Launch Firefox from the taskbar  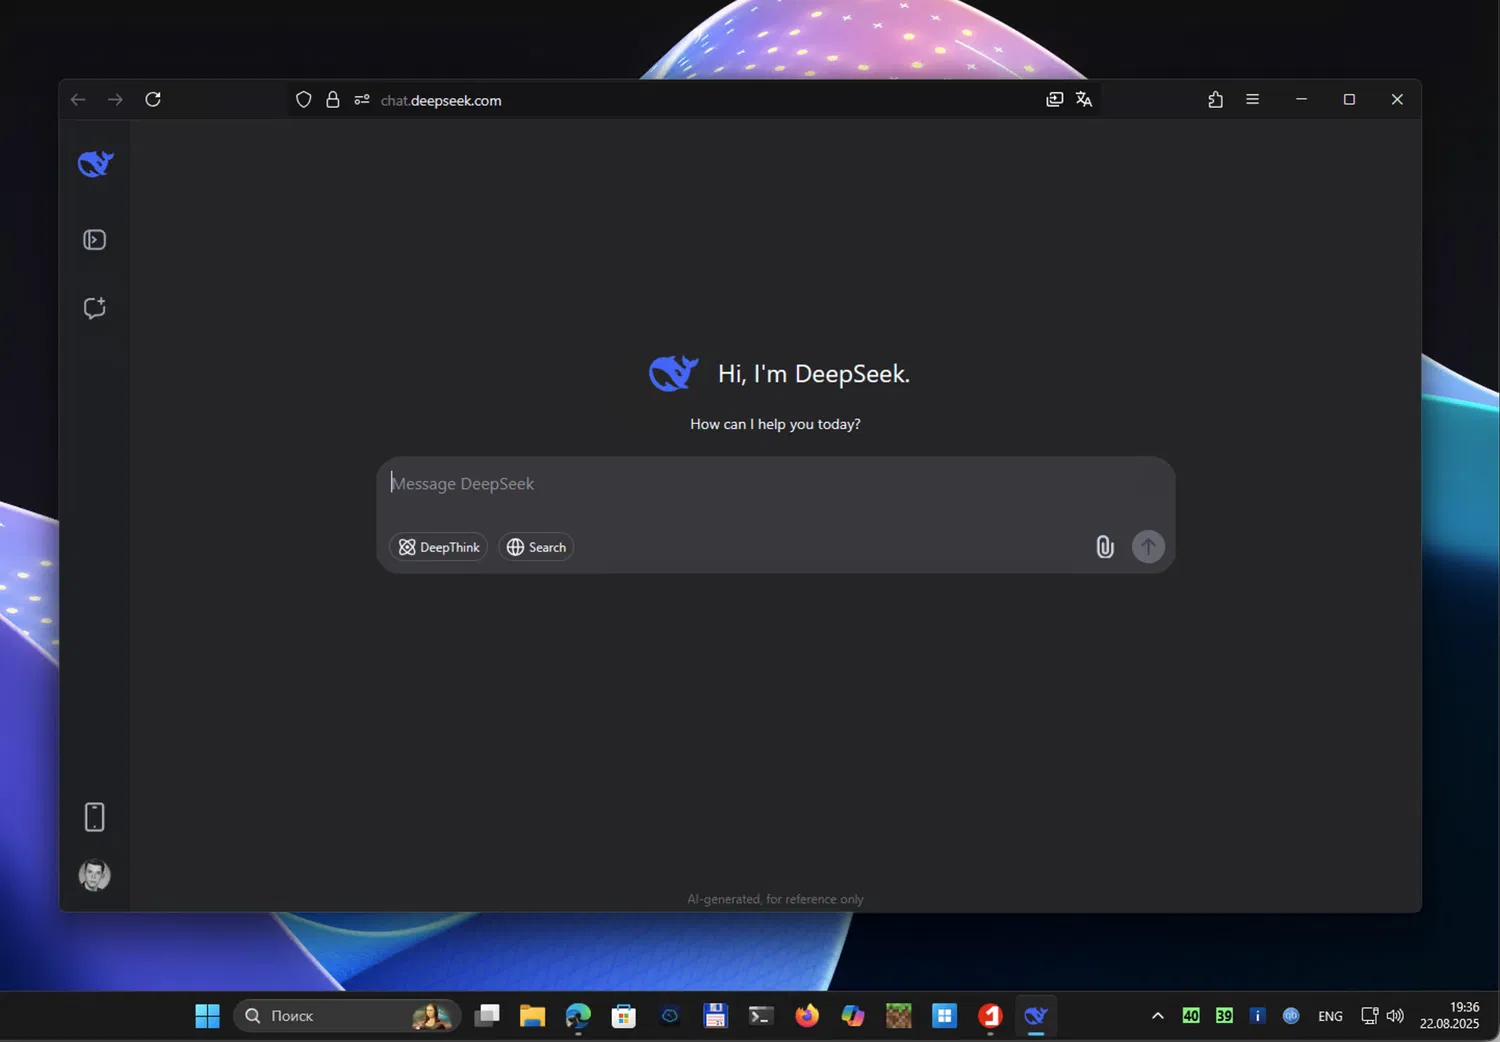[807, 1016]
